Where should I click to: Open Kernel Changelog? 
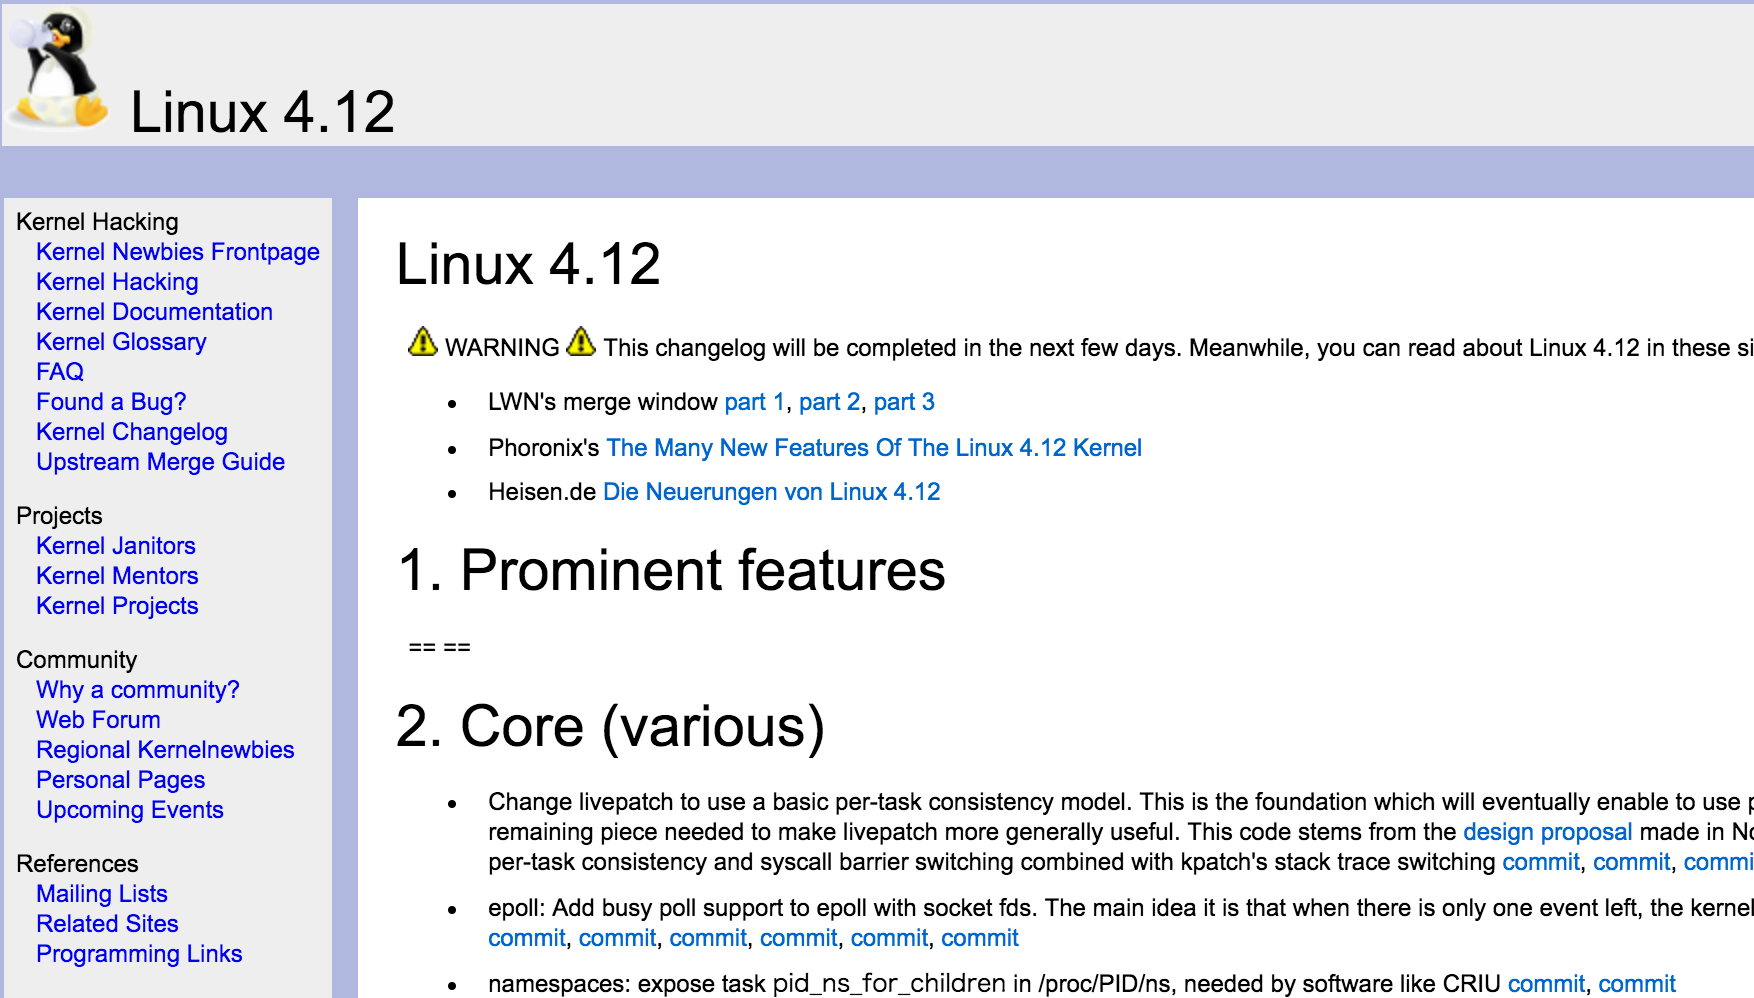pyautogui.click(x=132, y=432)
